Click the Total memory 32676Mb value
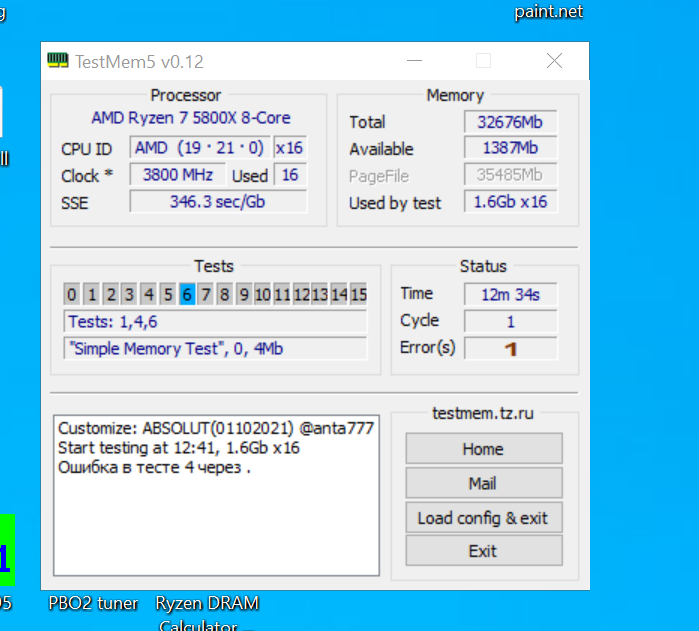The image size is (699, 631). tap(510, 122)
